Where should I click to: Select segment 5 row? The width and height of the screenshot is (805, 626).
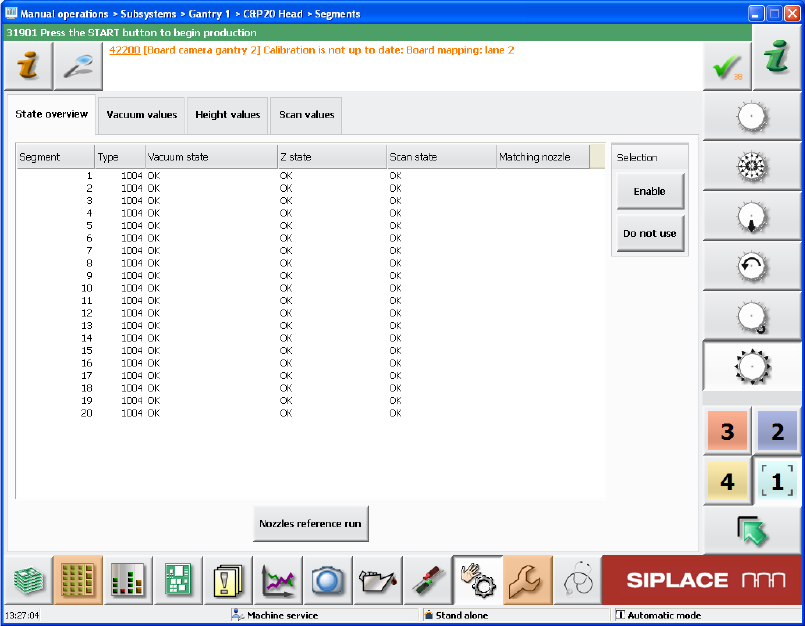point(310,226)
